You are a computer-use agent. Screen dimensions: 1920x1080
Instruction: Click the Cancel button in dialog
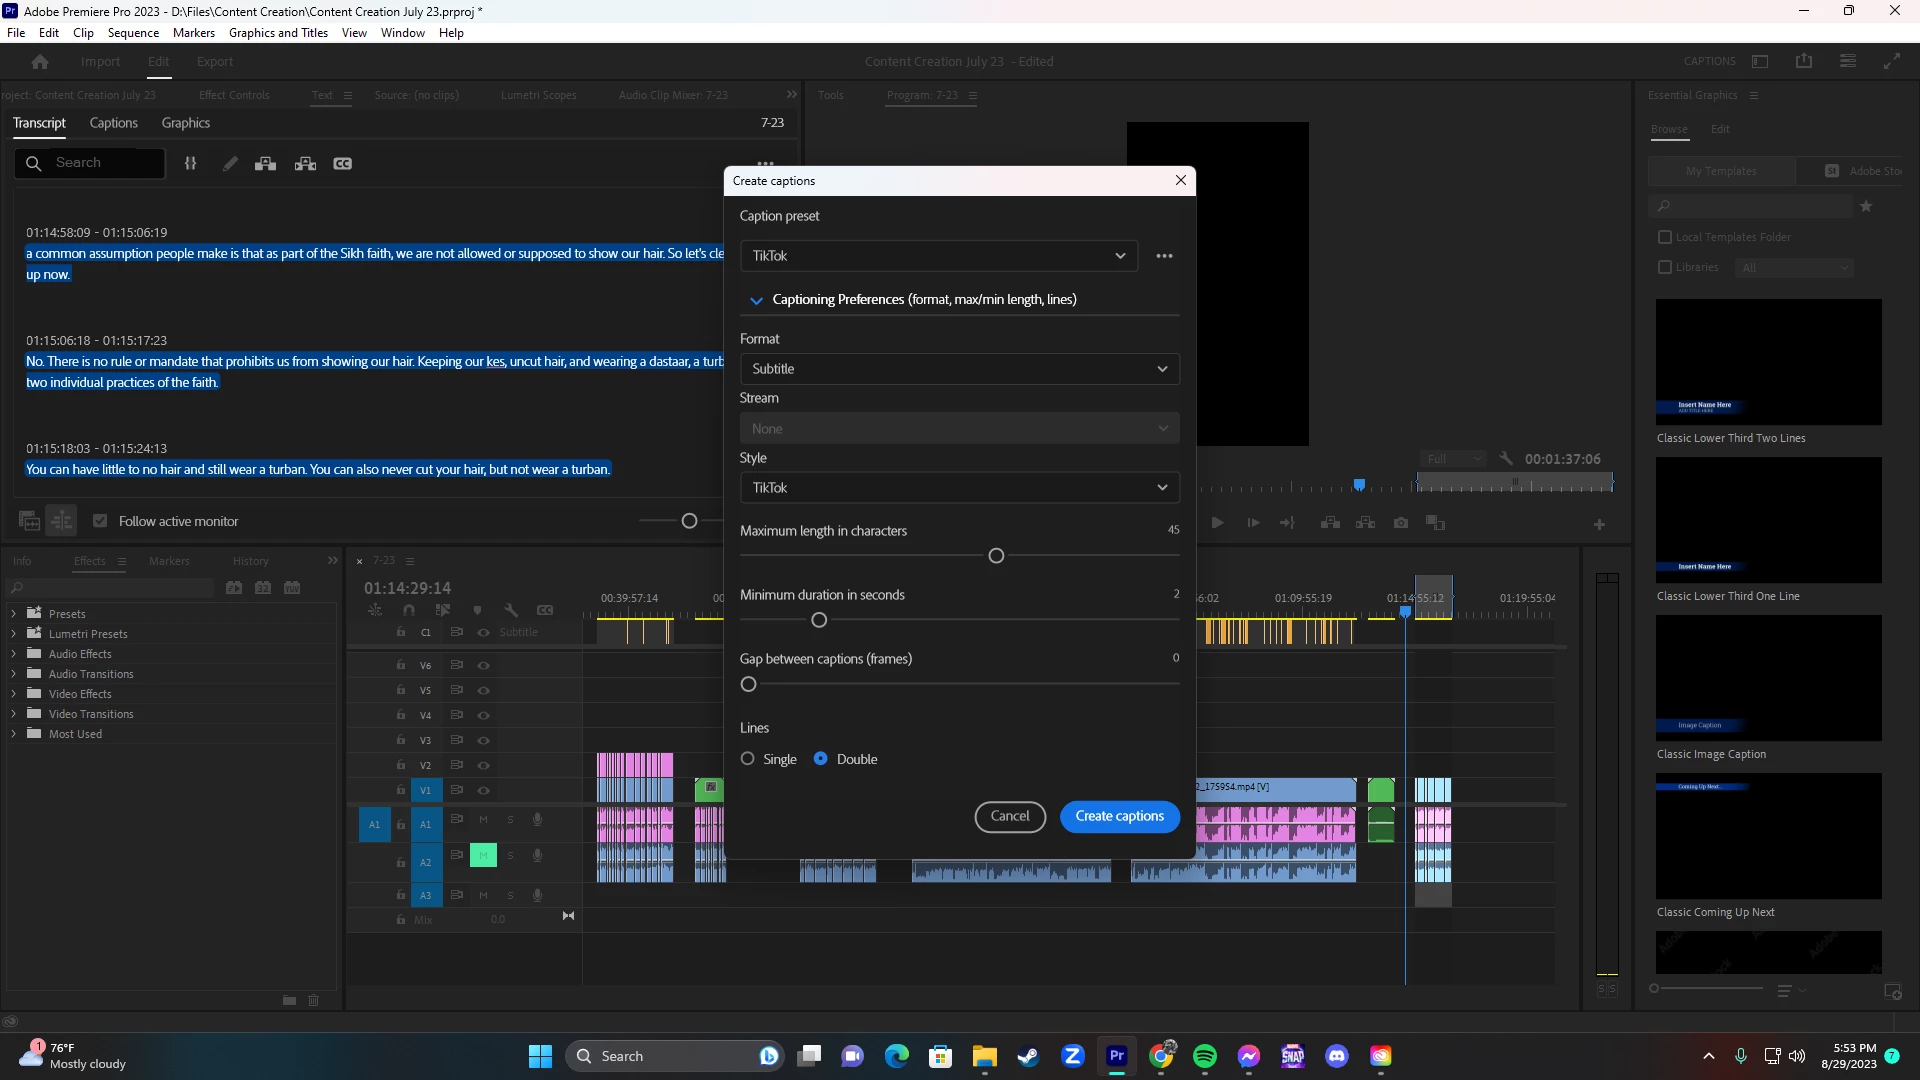coord(1009,817)
